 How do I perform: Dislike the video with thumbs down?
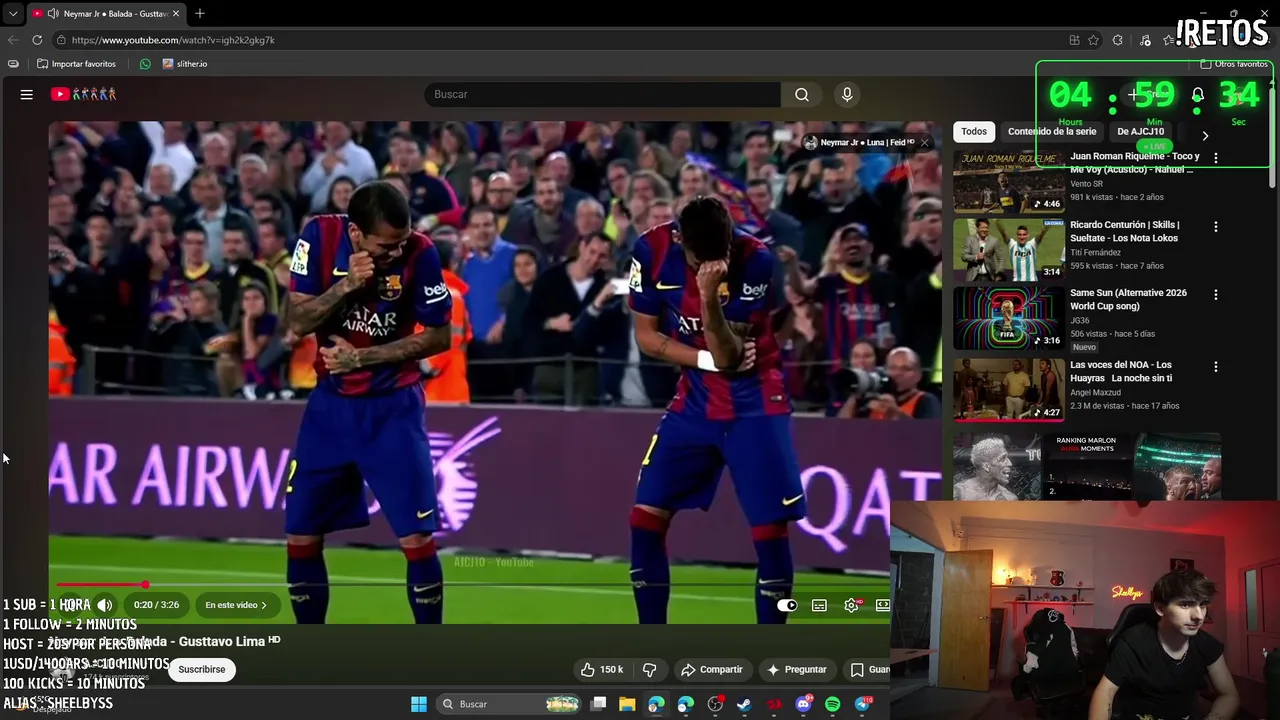point(649,669)
